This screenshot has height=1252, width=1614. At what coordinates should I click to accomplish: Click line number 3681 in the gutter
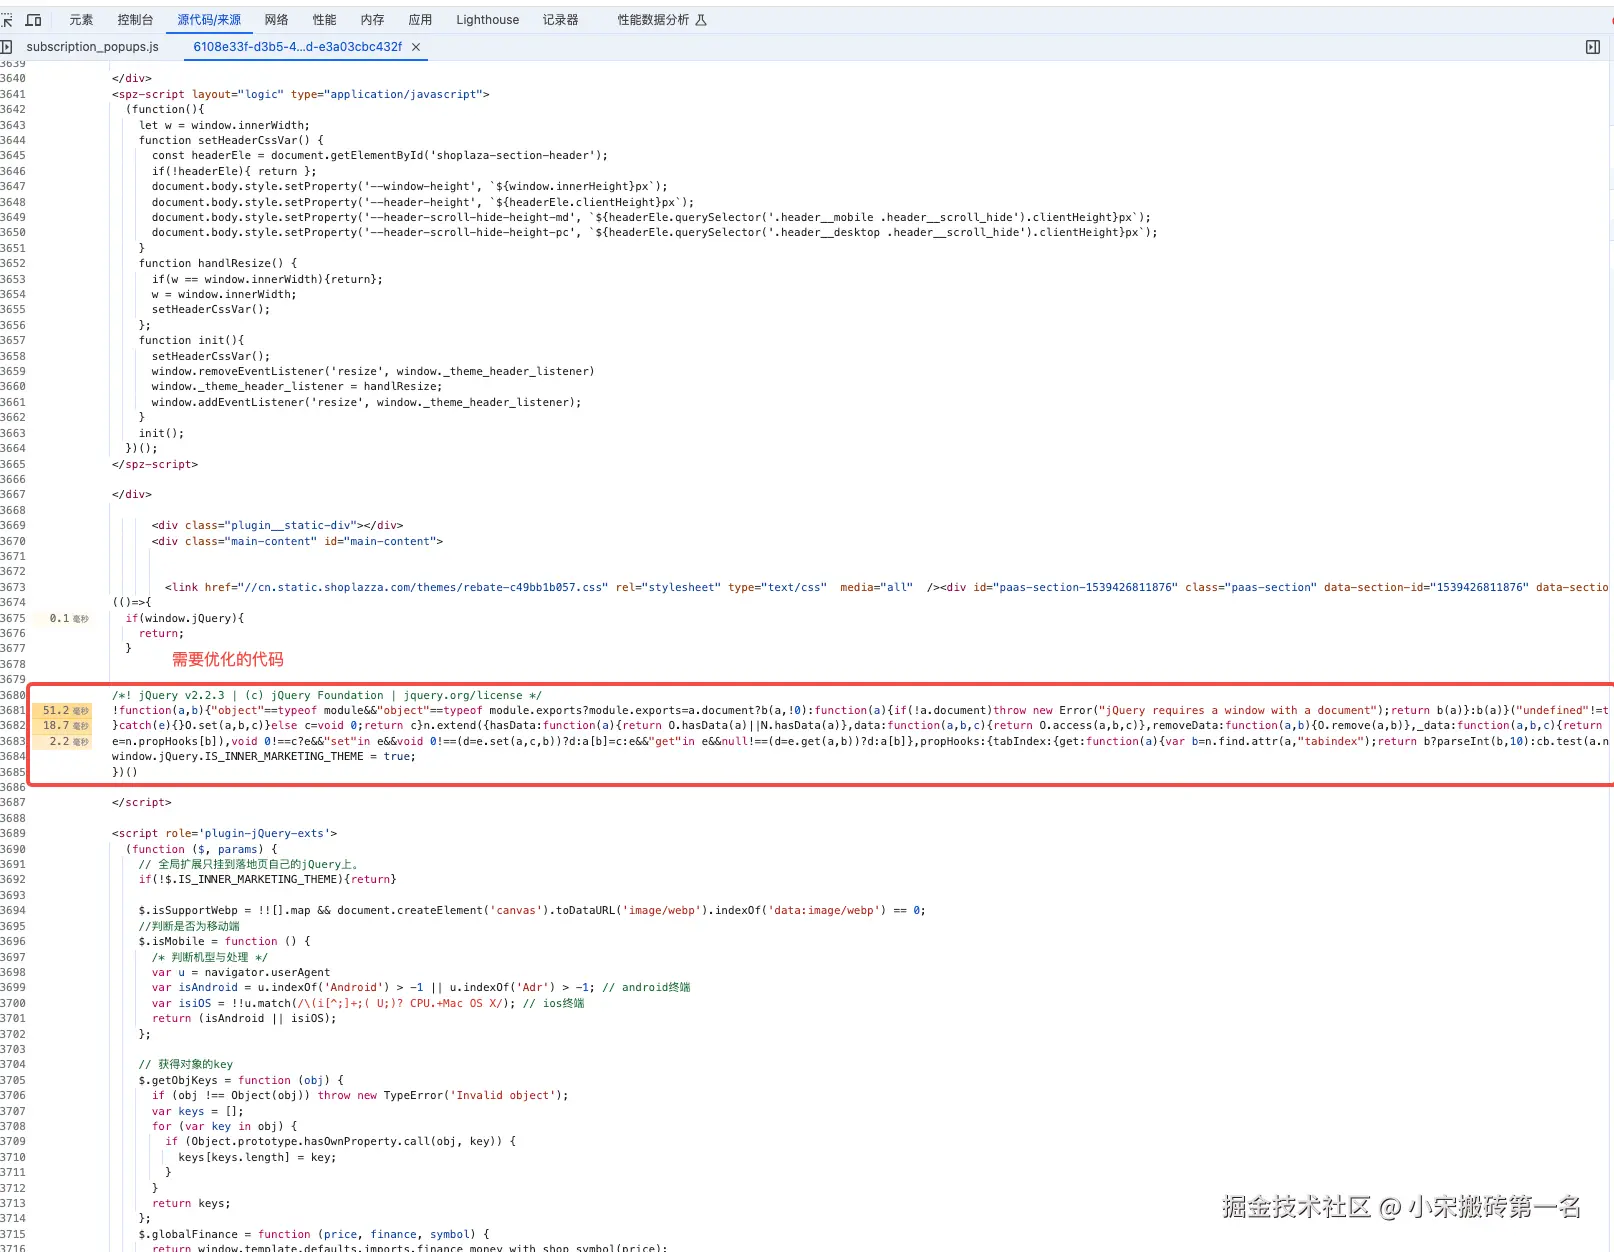pos(13,711)
